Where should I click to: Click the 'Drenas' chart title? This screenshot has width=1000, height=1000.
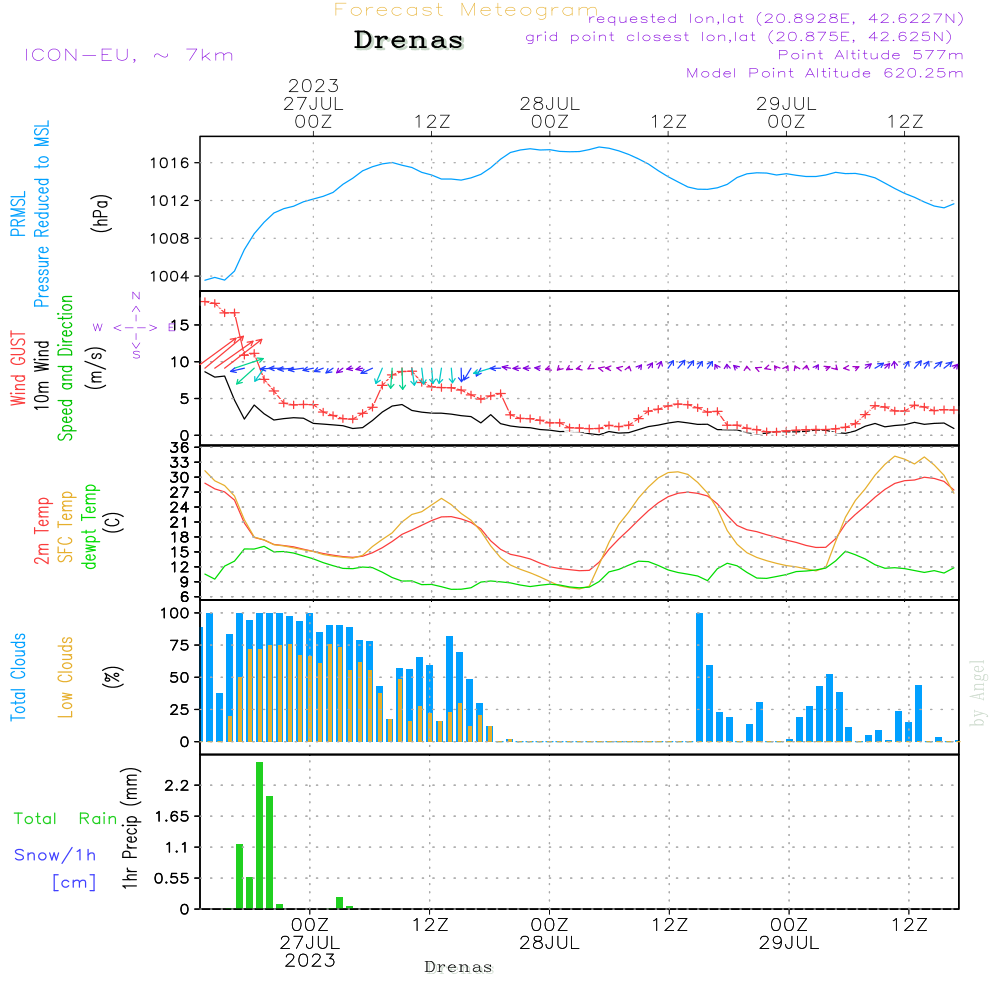408,40
